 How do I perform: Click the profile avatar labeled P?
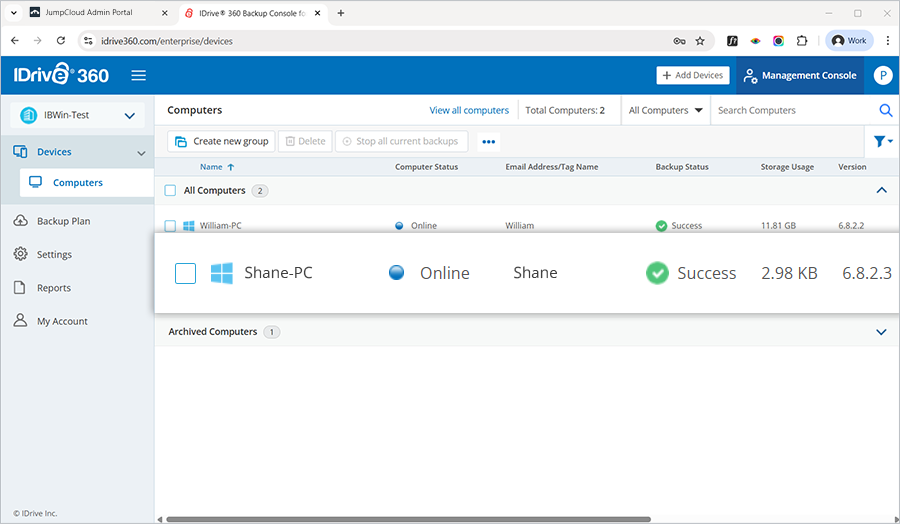click(882, 76)
